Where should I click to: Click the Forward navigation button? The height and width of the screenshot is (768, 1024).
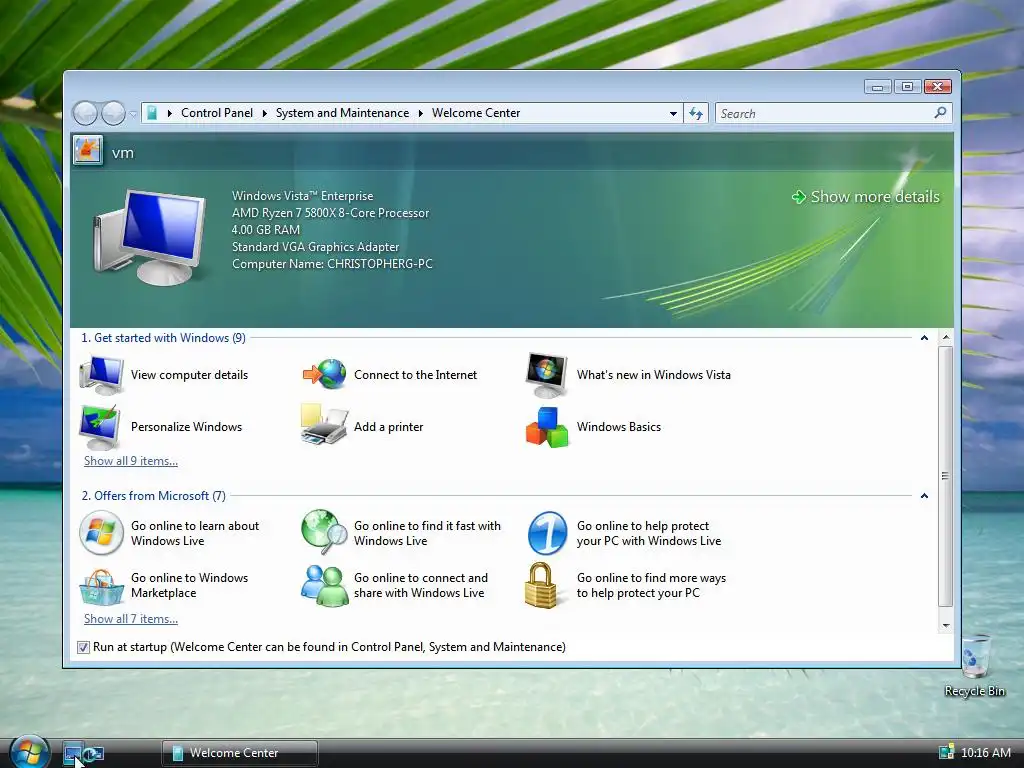[113, 114]
